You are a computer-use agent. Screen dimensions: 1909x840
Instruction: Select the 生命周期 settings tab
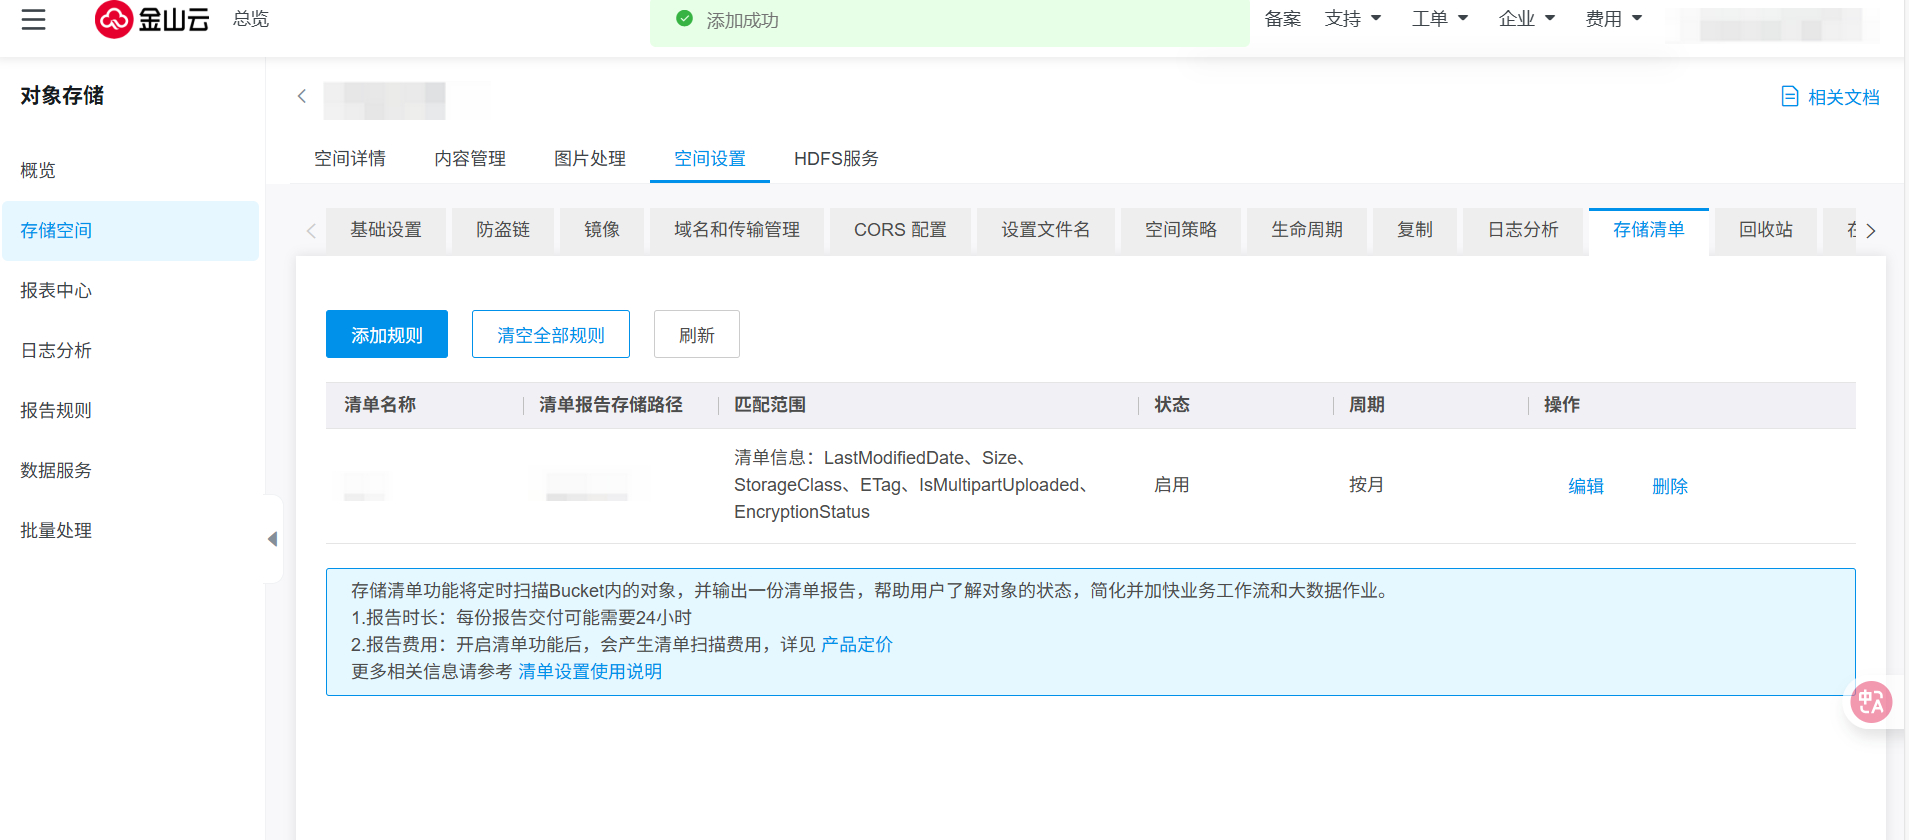1306,230
